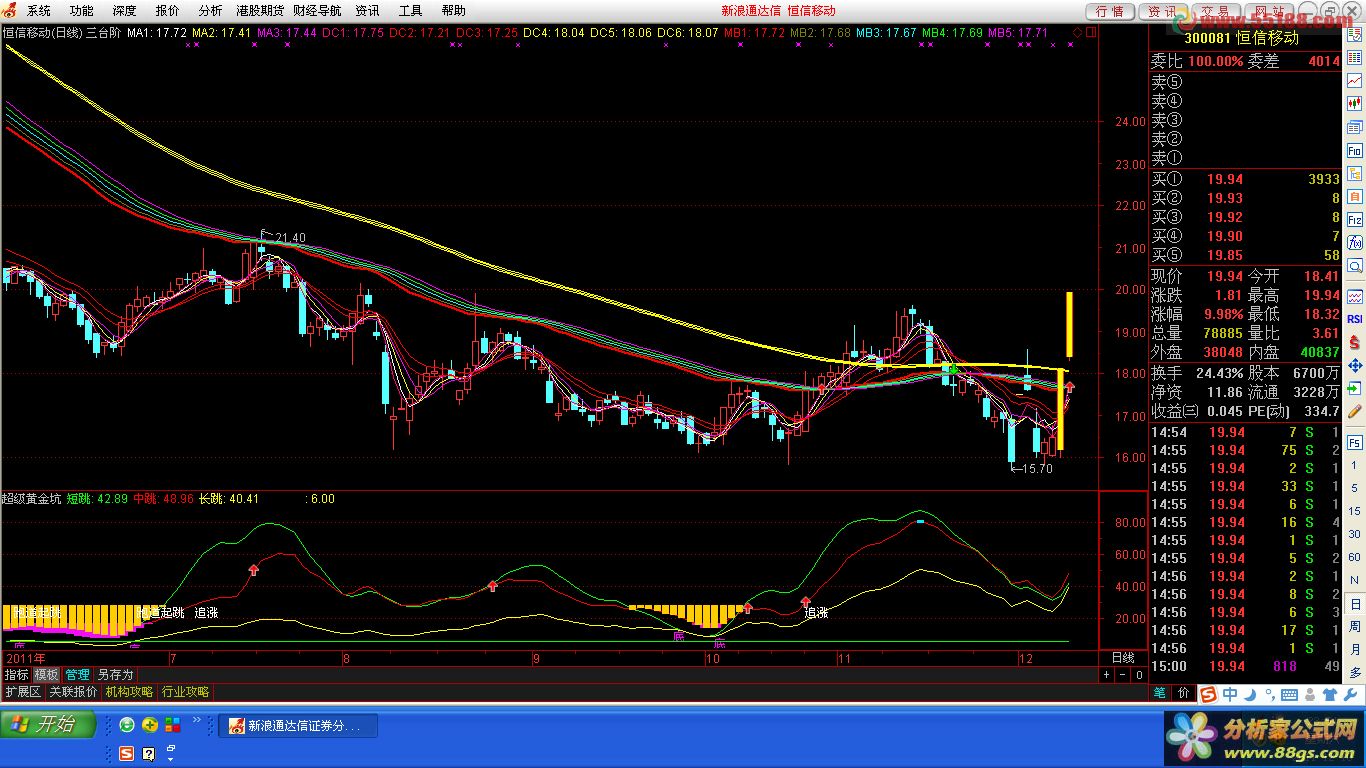Click 另存为 save-as tab

(x=115, y=675)
